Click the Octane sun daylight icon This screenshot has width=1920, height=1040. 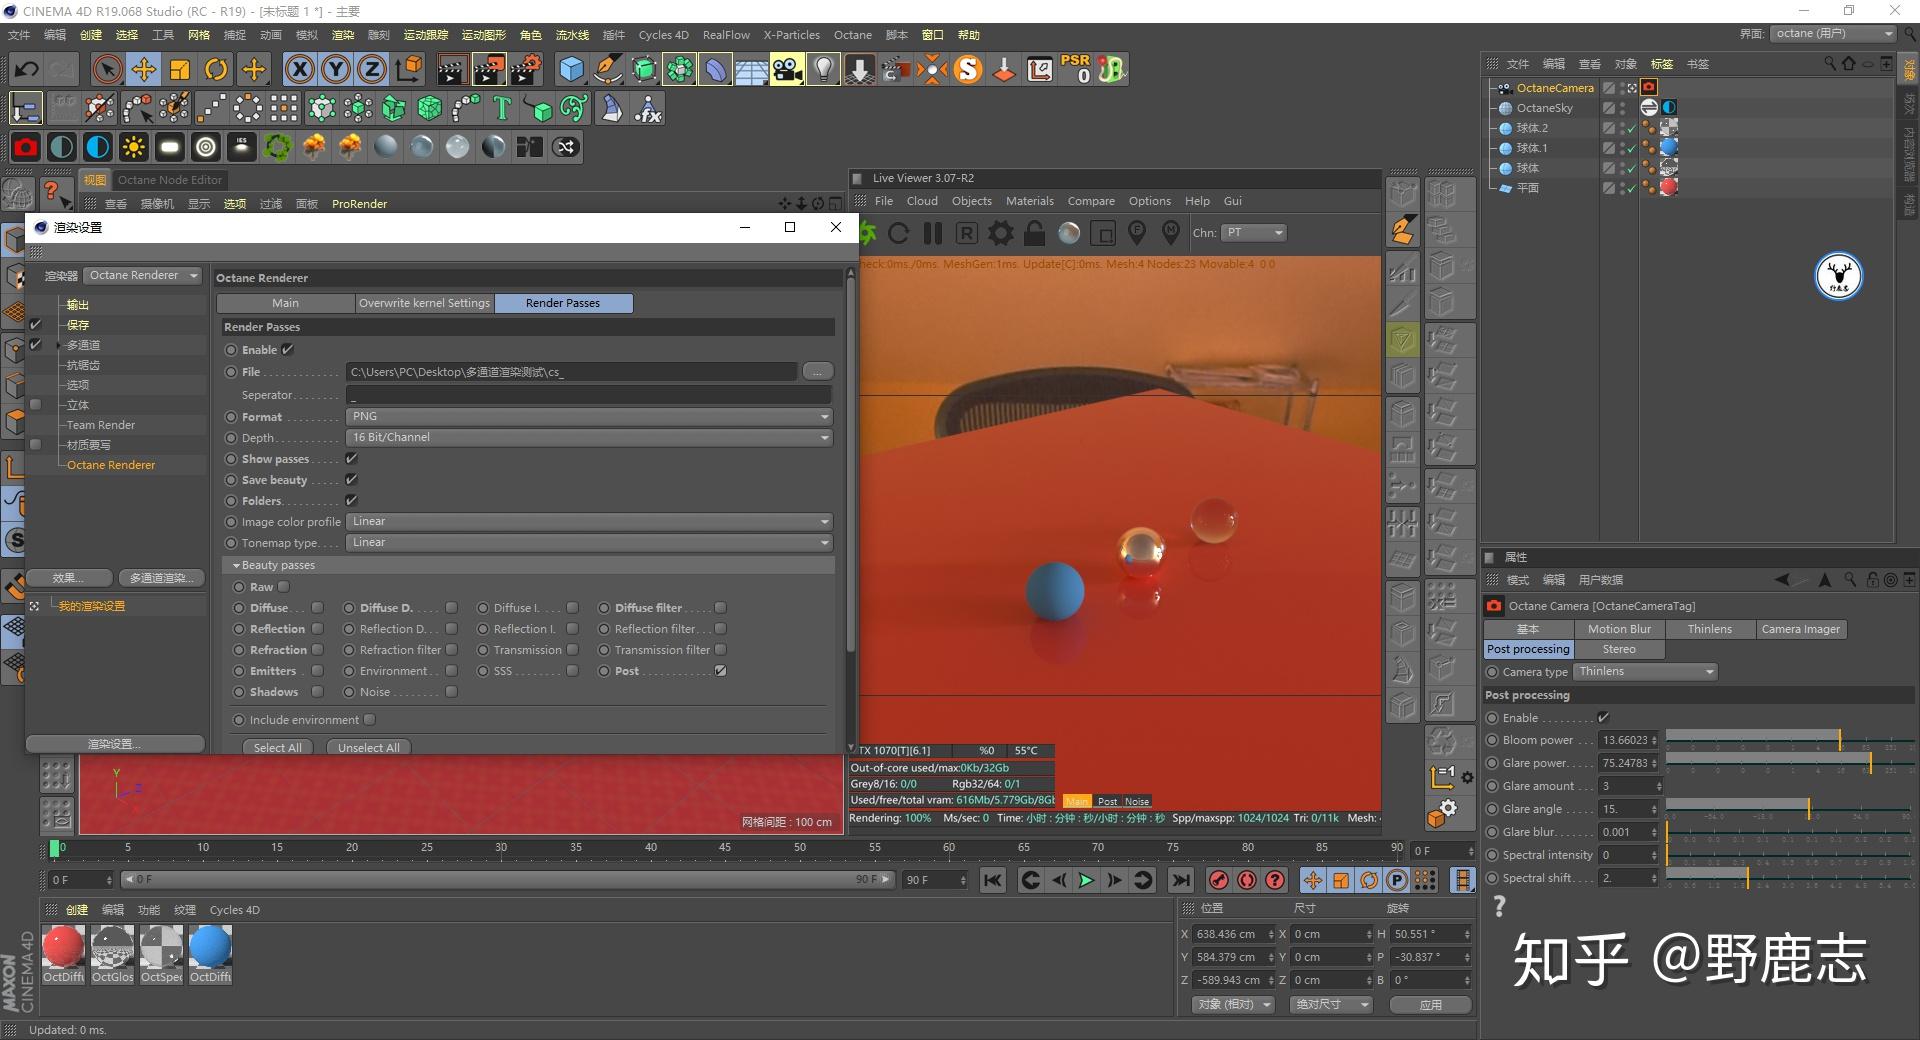point(133,147)
